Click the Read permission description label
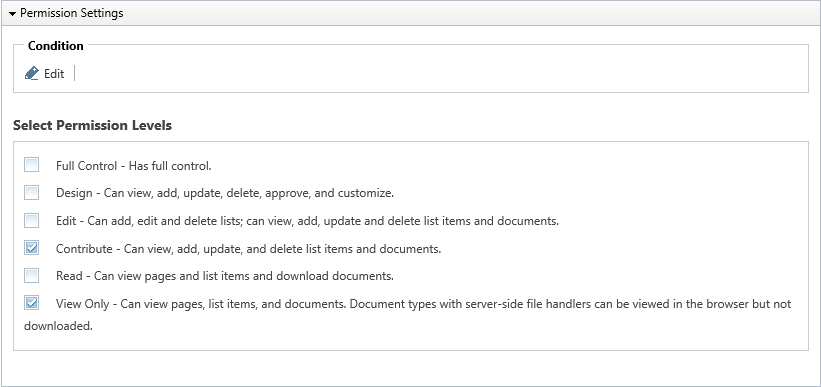This screenshot has height=387, width=821. [x=225, y=276]
